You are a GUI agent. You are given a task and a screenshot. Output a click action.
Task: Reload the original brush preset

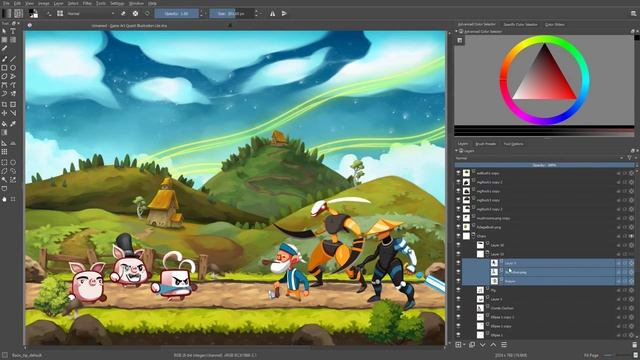147,13
